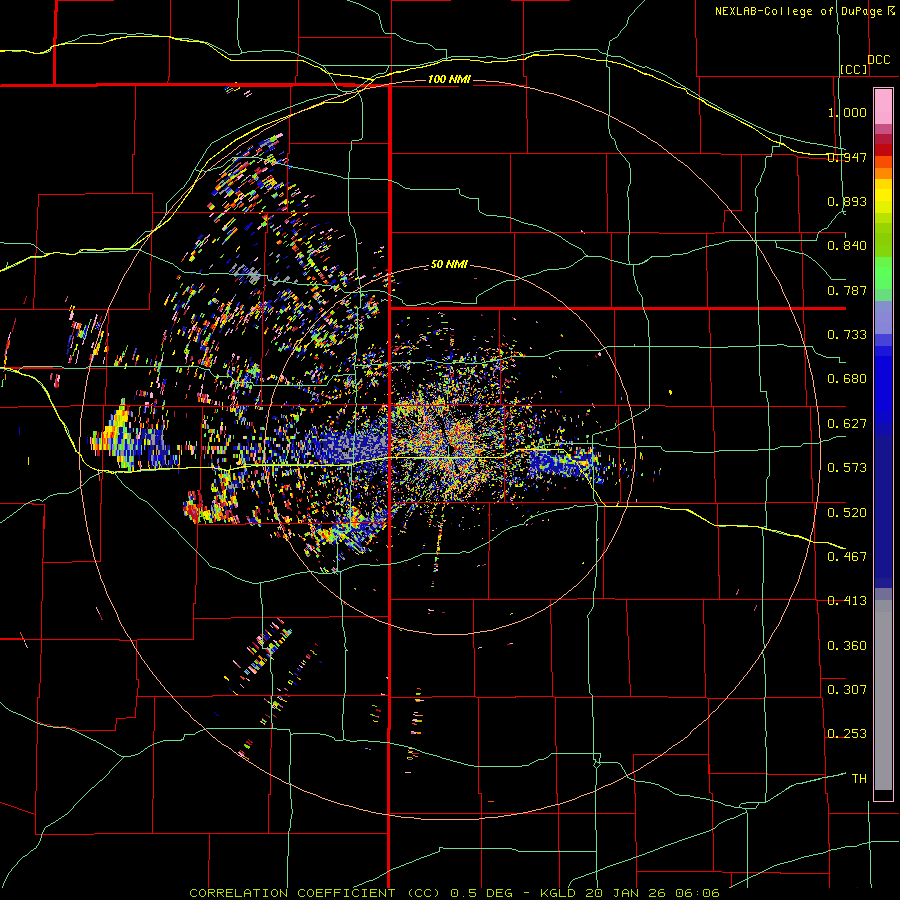Viewport: 900px width, 900px height.
Task: Select the 0.733 scale value
Action: point(847,335)
